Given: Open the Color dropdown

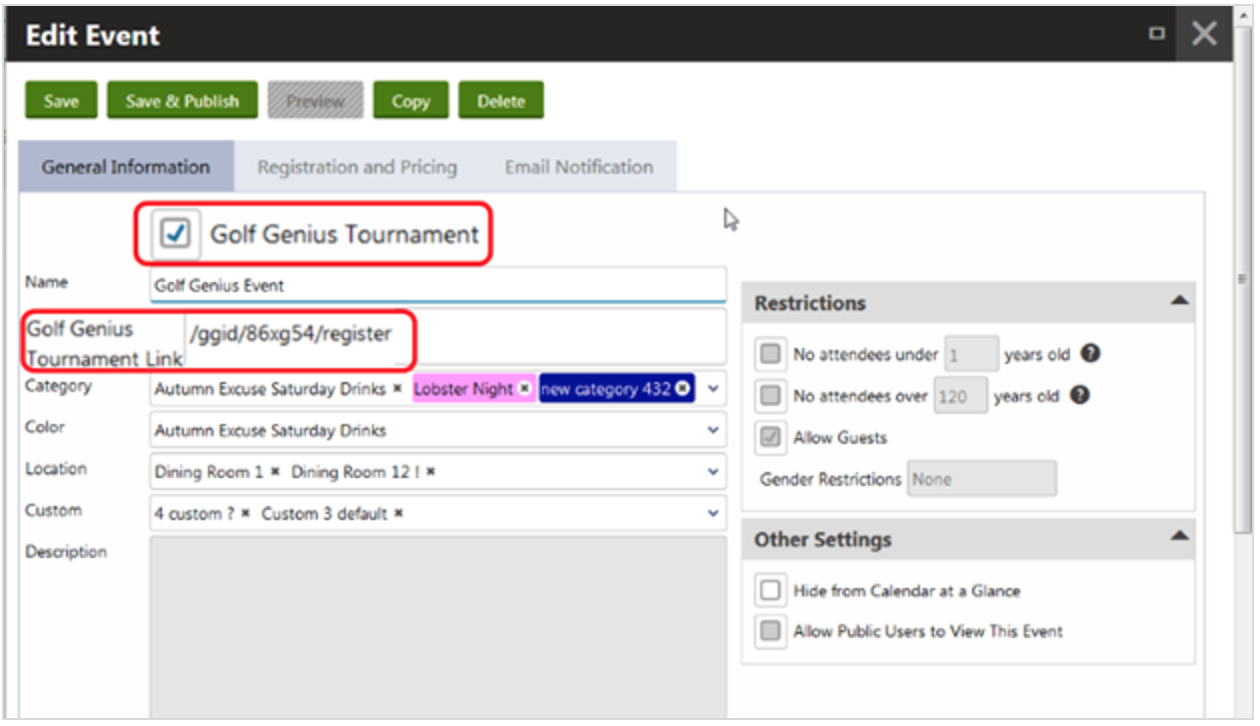Looking at the screenshot, I should [713, 431].
